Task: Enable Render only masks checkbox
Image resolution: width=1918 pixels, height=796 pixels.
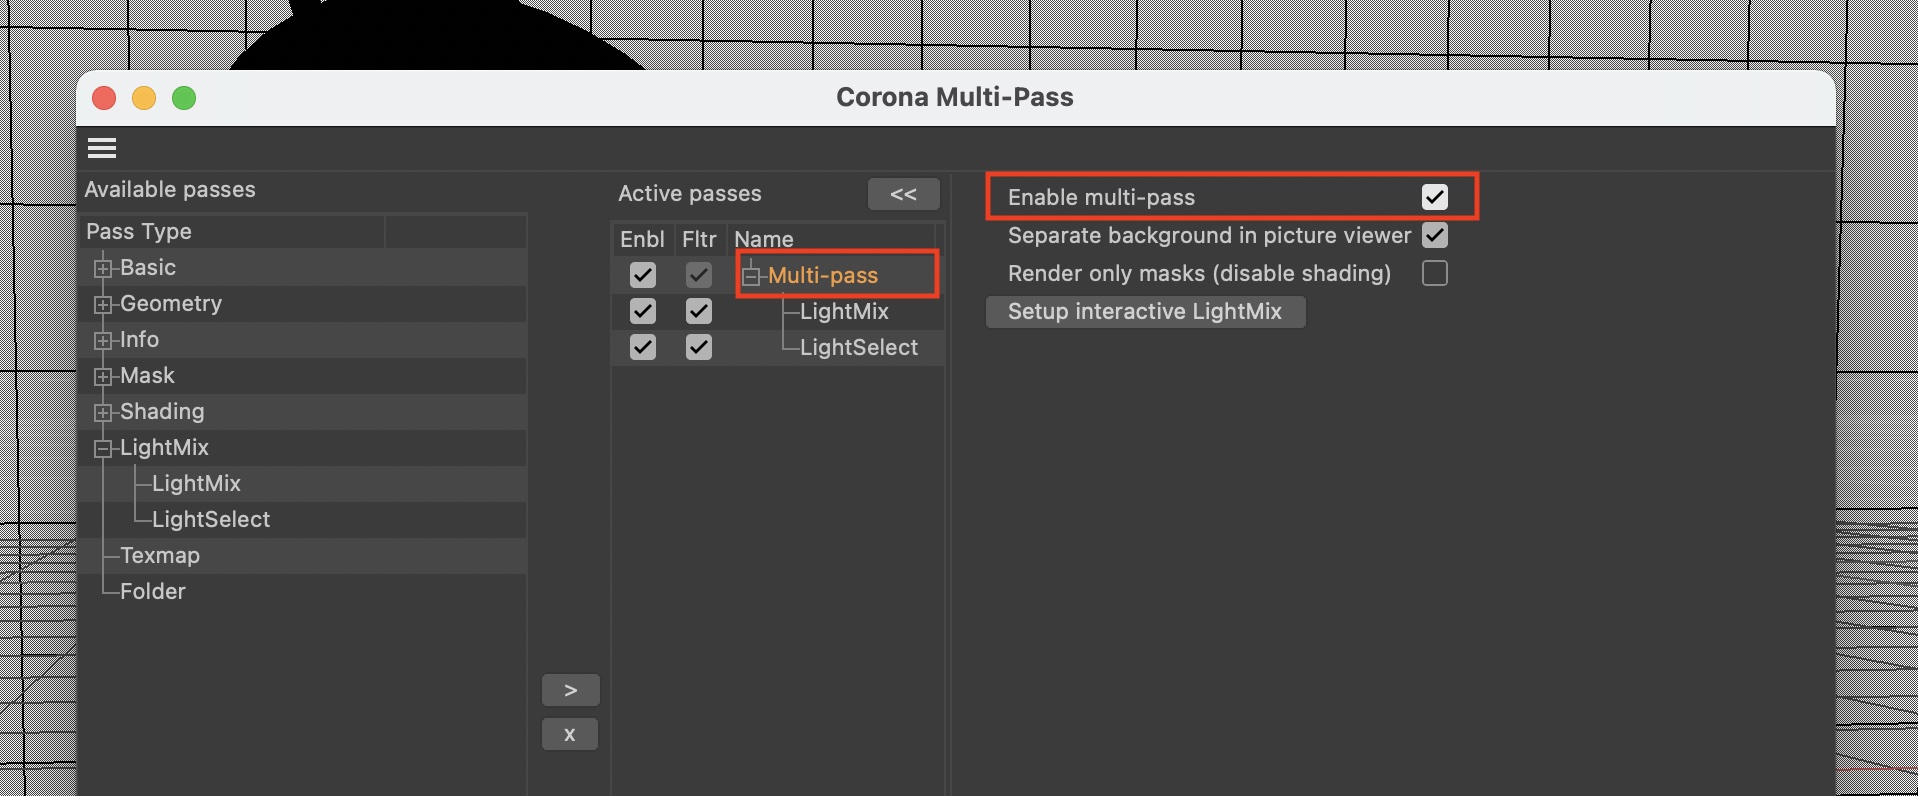Action: click(x=1434, y=273)
